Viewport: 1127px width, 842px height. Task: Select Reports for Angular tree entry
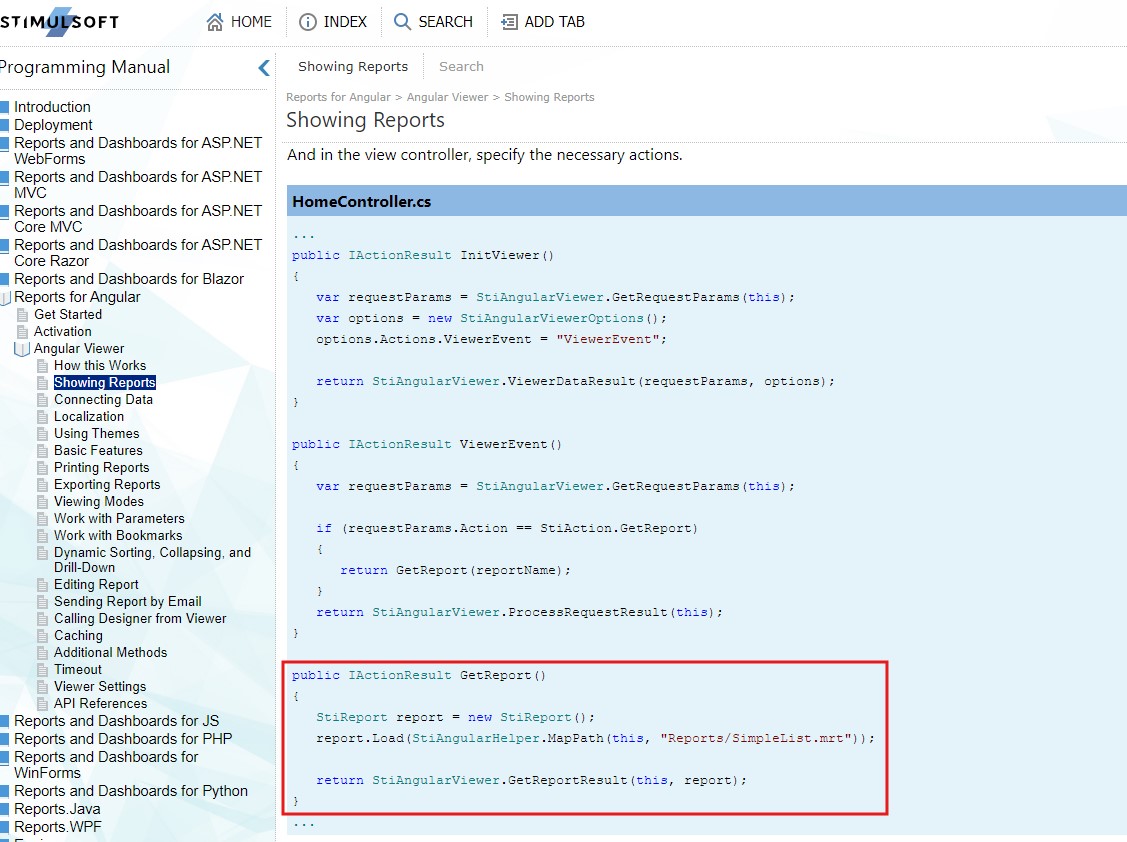[x=77, y=297]
